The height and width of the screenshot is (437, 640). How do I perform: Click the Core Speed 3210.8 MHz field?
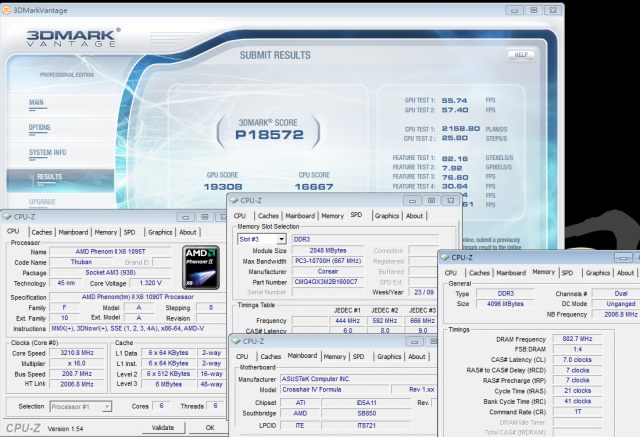(x=77, y=353)
